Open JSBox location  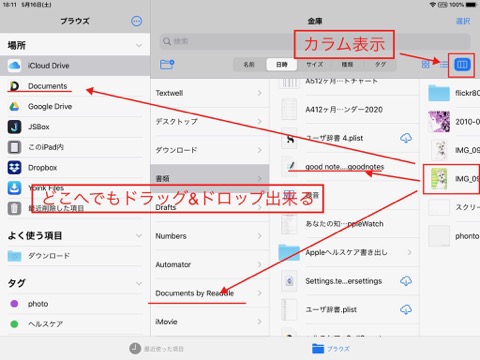tap(75, 127)
